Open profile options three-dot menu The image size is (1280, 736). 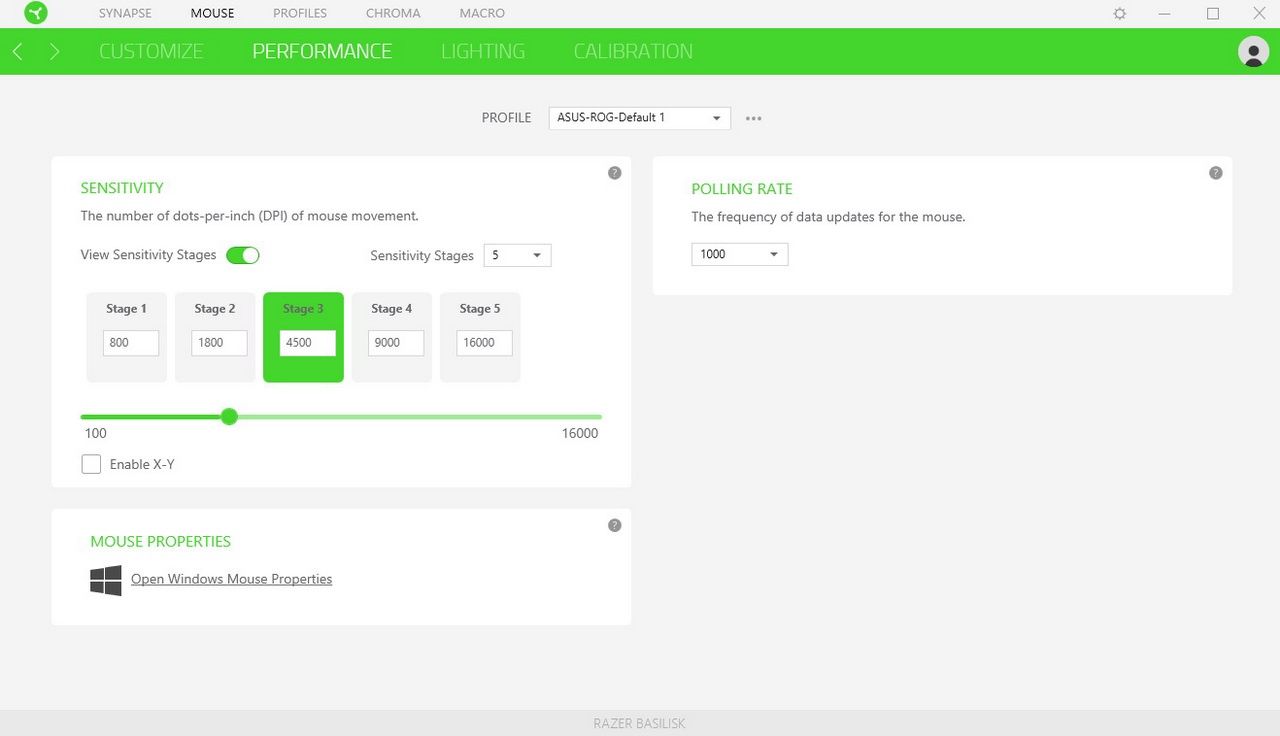click(x=754, y=118)
